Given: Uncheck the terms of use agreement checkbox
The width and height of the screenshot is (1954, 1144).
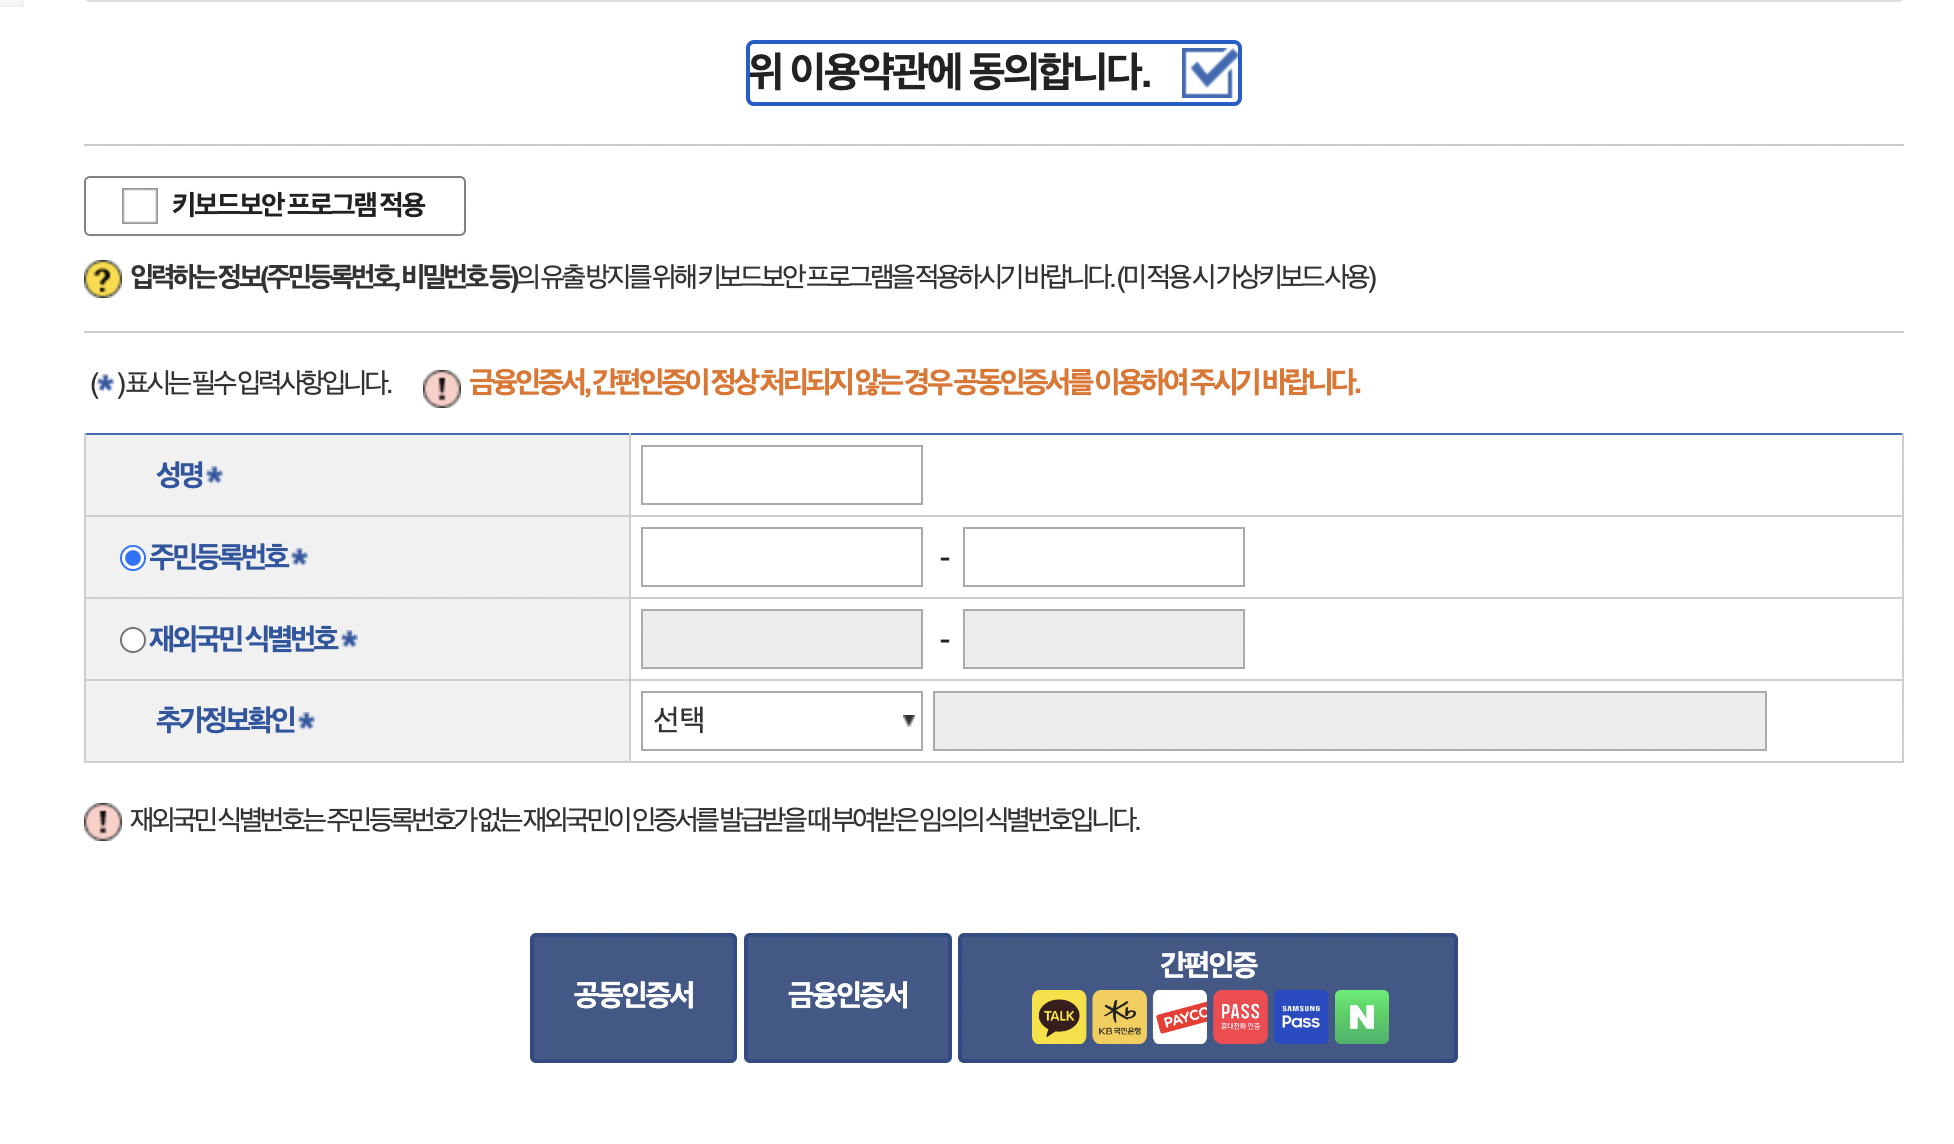Looking at the screenshot, I should tap(1209, 73).
